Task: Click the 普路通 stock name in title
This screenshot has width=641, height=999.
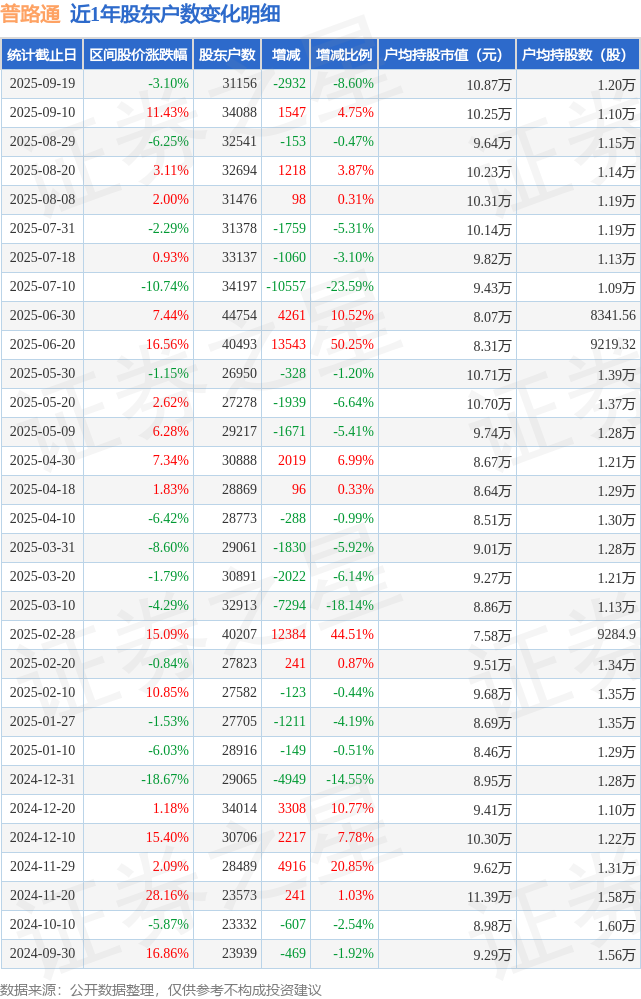Action: tap(30, 14)
